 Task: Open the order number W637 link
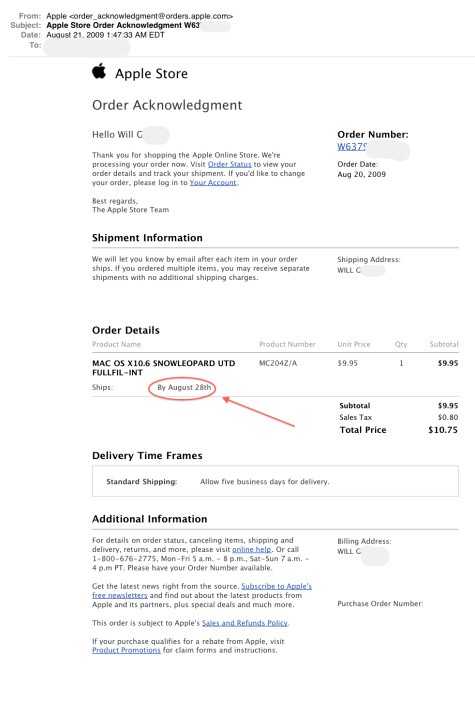(352, 147)
